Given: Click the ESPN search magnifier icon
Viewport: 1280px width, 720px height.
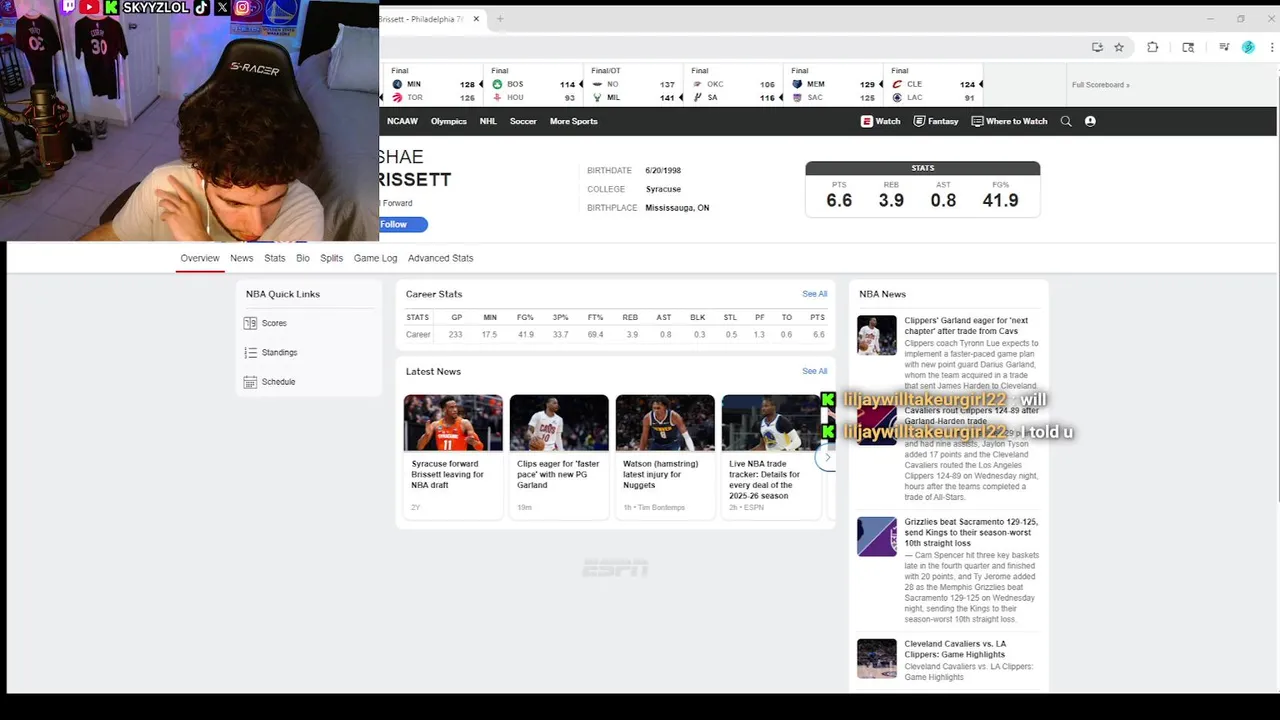Looking at the screenshot, I should pyautogui.click(x=1066, y=121).
